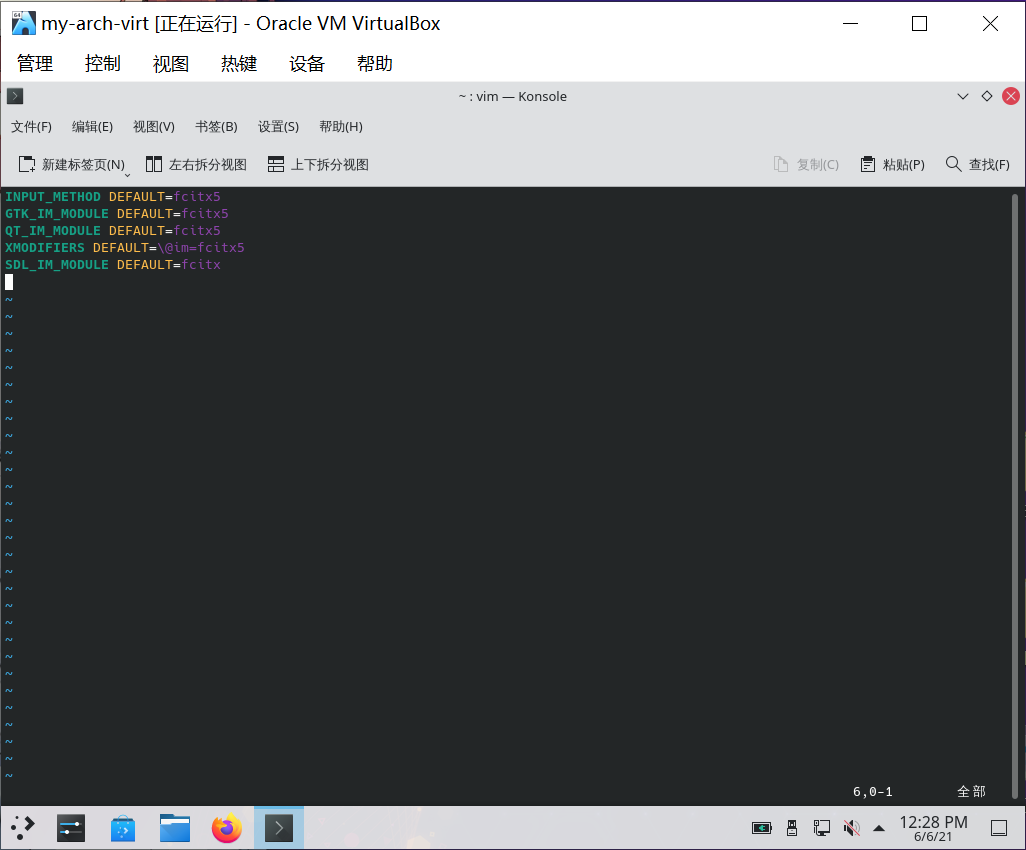Paste clipboard contents with 粘贴(P)
Screen dimensions: 1026x850
tap(893, 164)
